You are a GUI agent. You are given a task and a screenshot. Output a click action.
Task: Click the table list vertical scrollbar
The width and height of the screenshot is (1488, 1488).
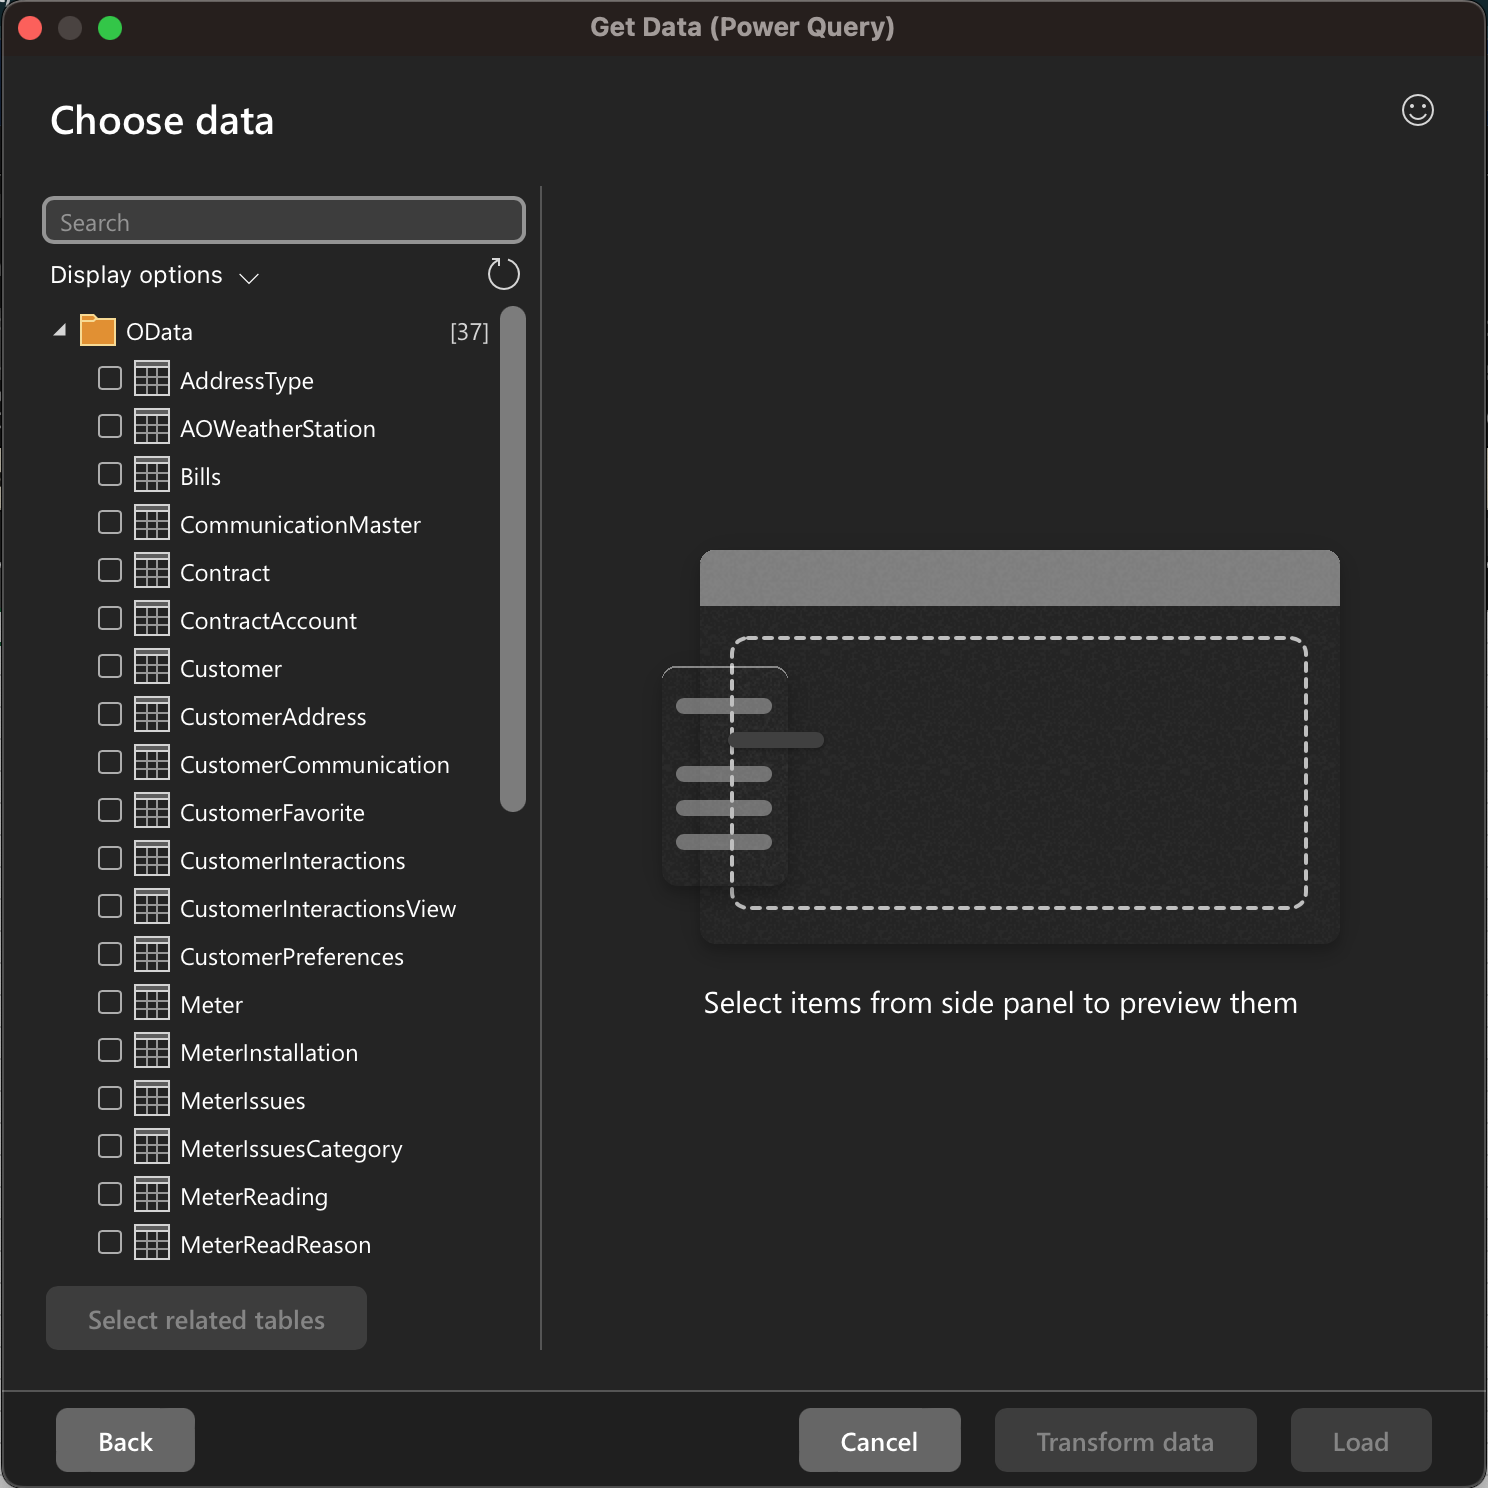(x=513, y=559)
